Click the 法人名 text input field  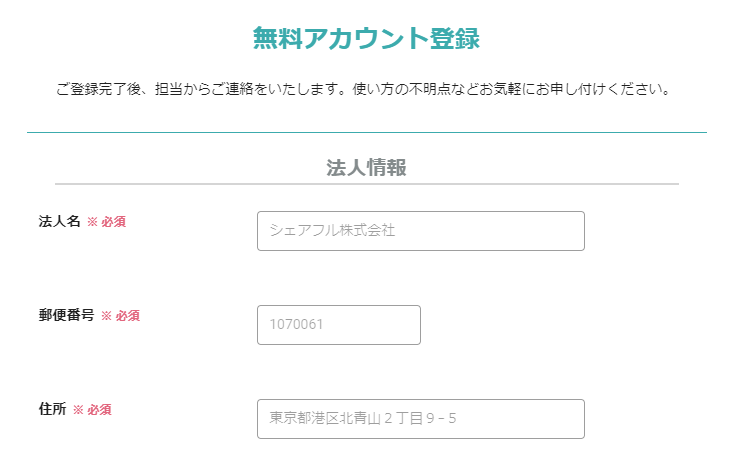[x=420, y=231]
